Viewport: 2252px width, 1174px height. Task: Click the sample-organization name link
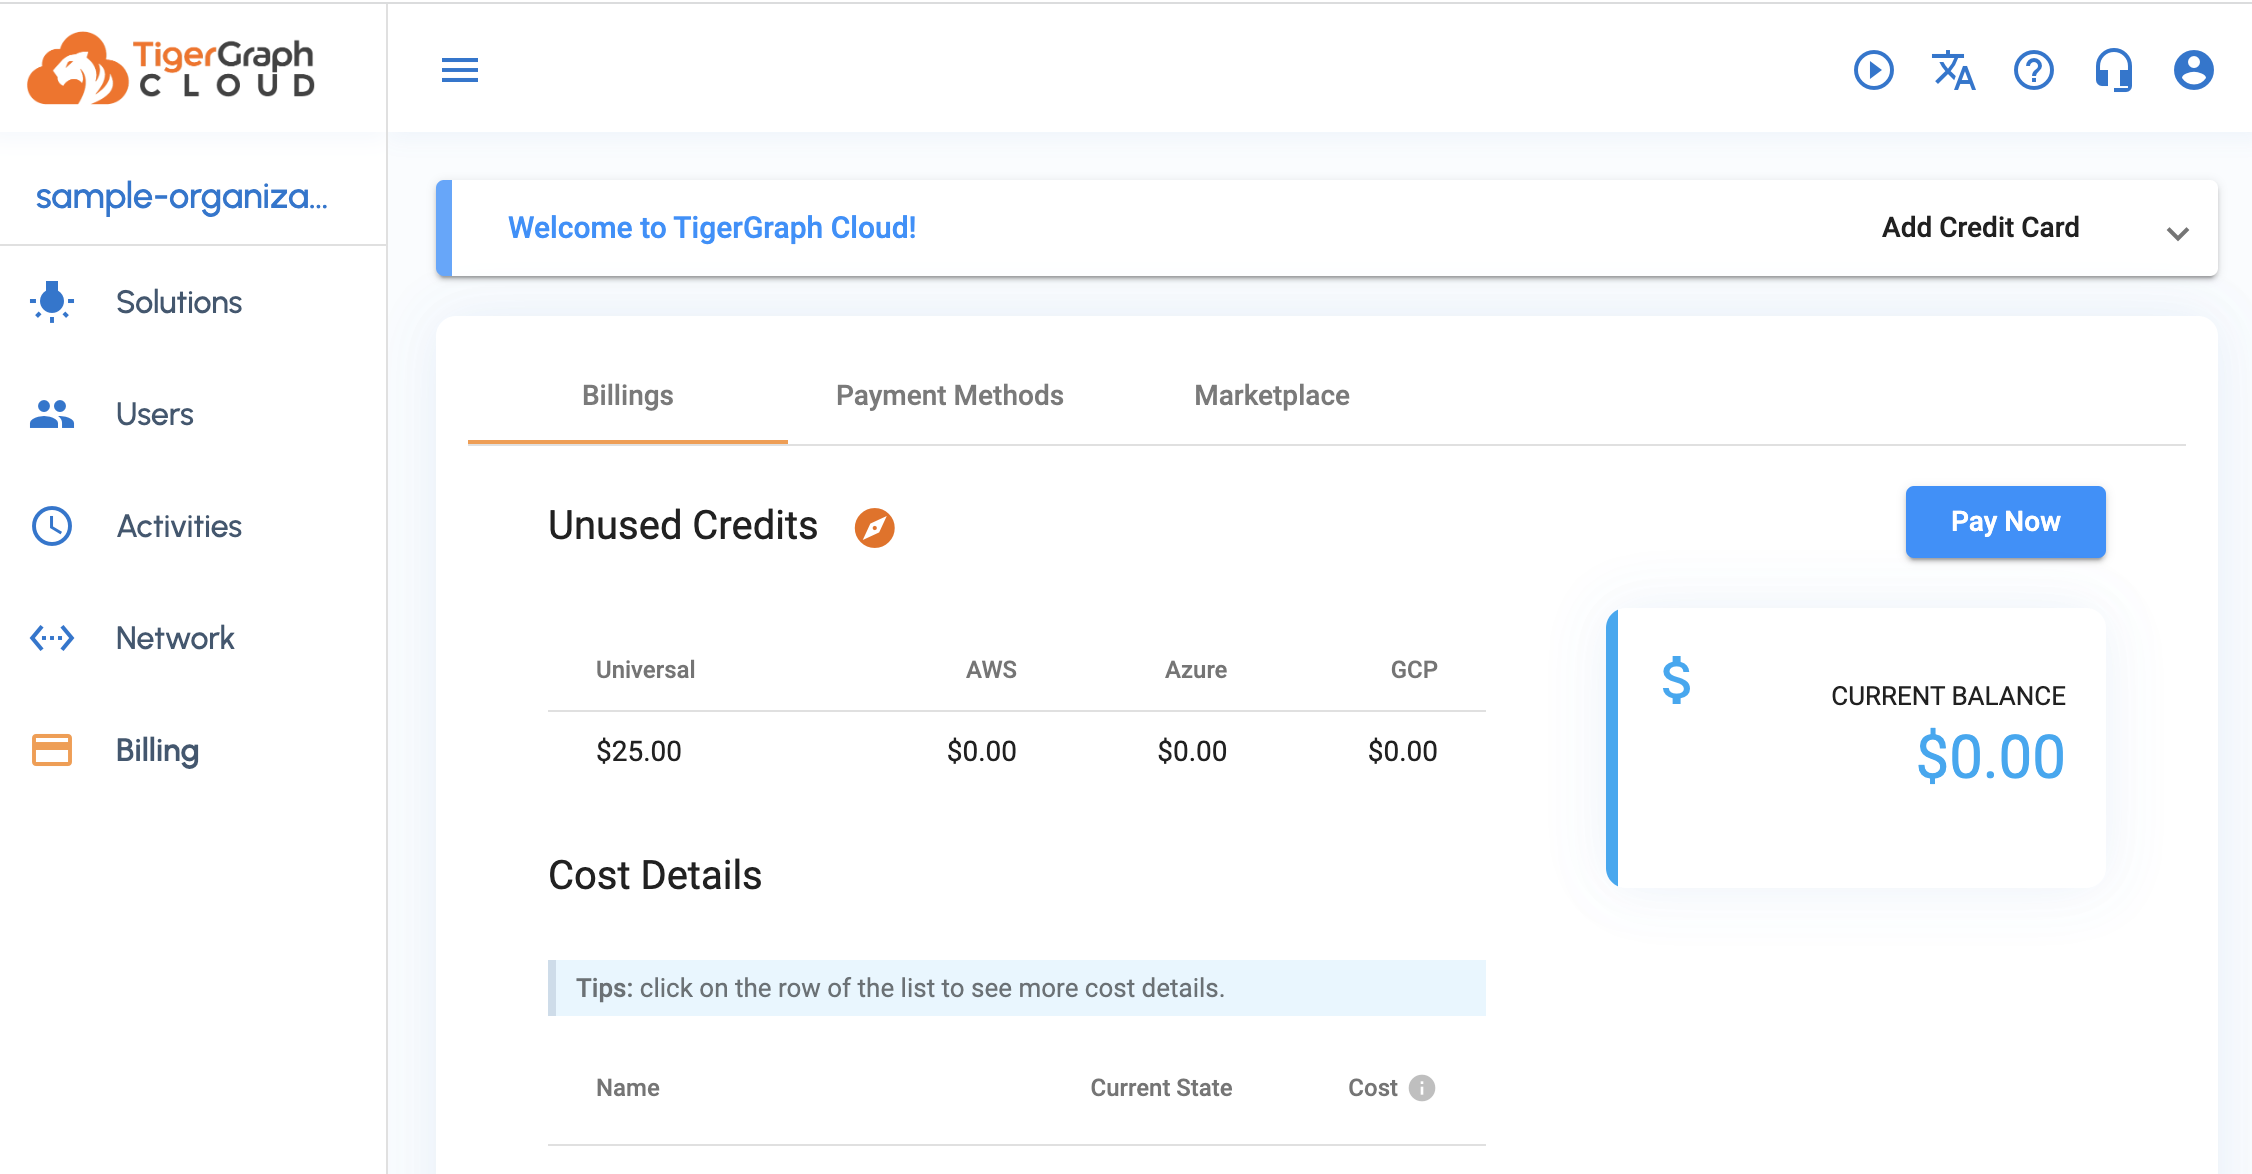pos(181,197)
